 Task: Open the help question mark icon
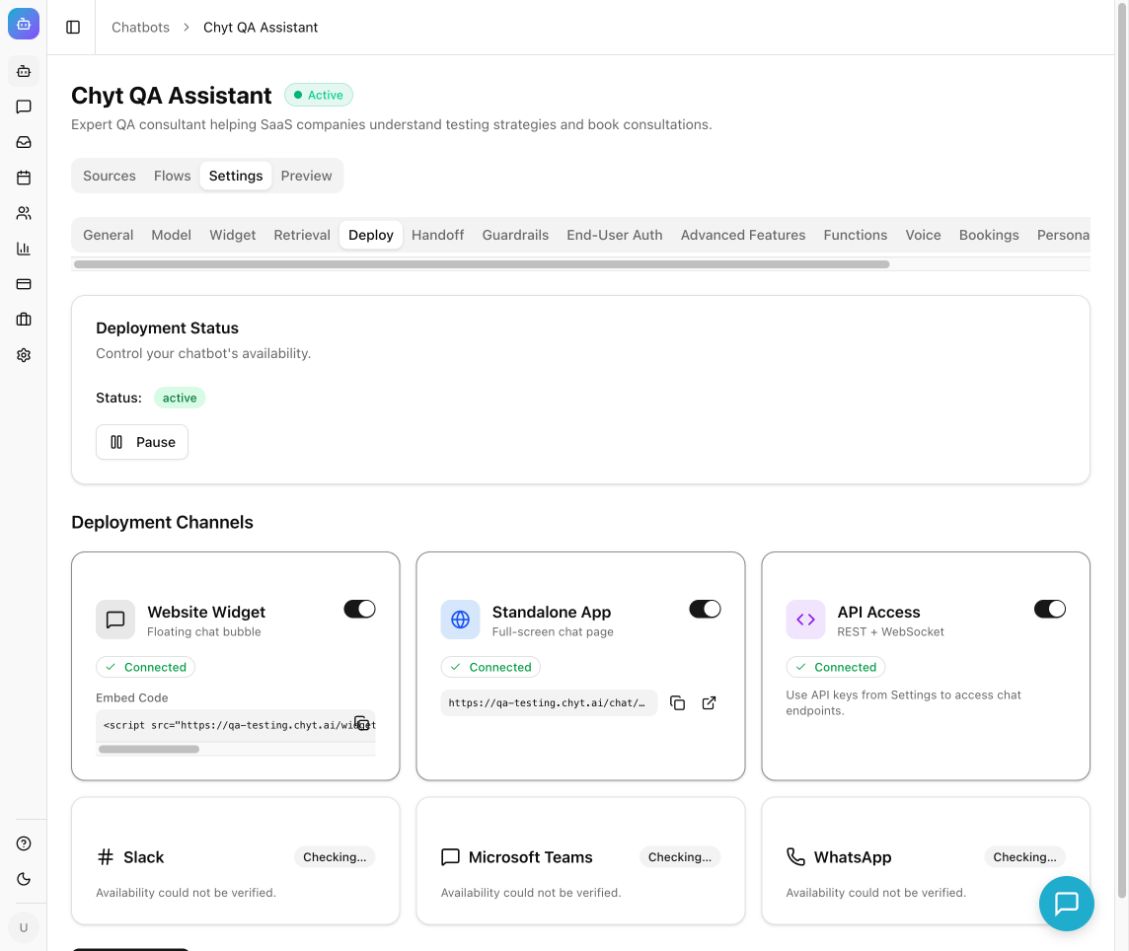pyautogui.click(x=24, y=843)
